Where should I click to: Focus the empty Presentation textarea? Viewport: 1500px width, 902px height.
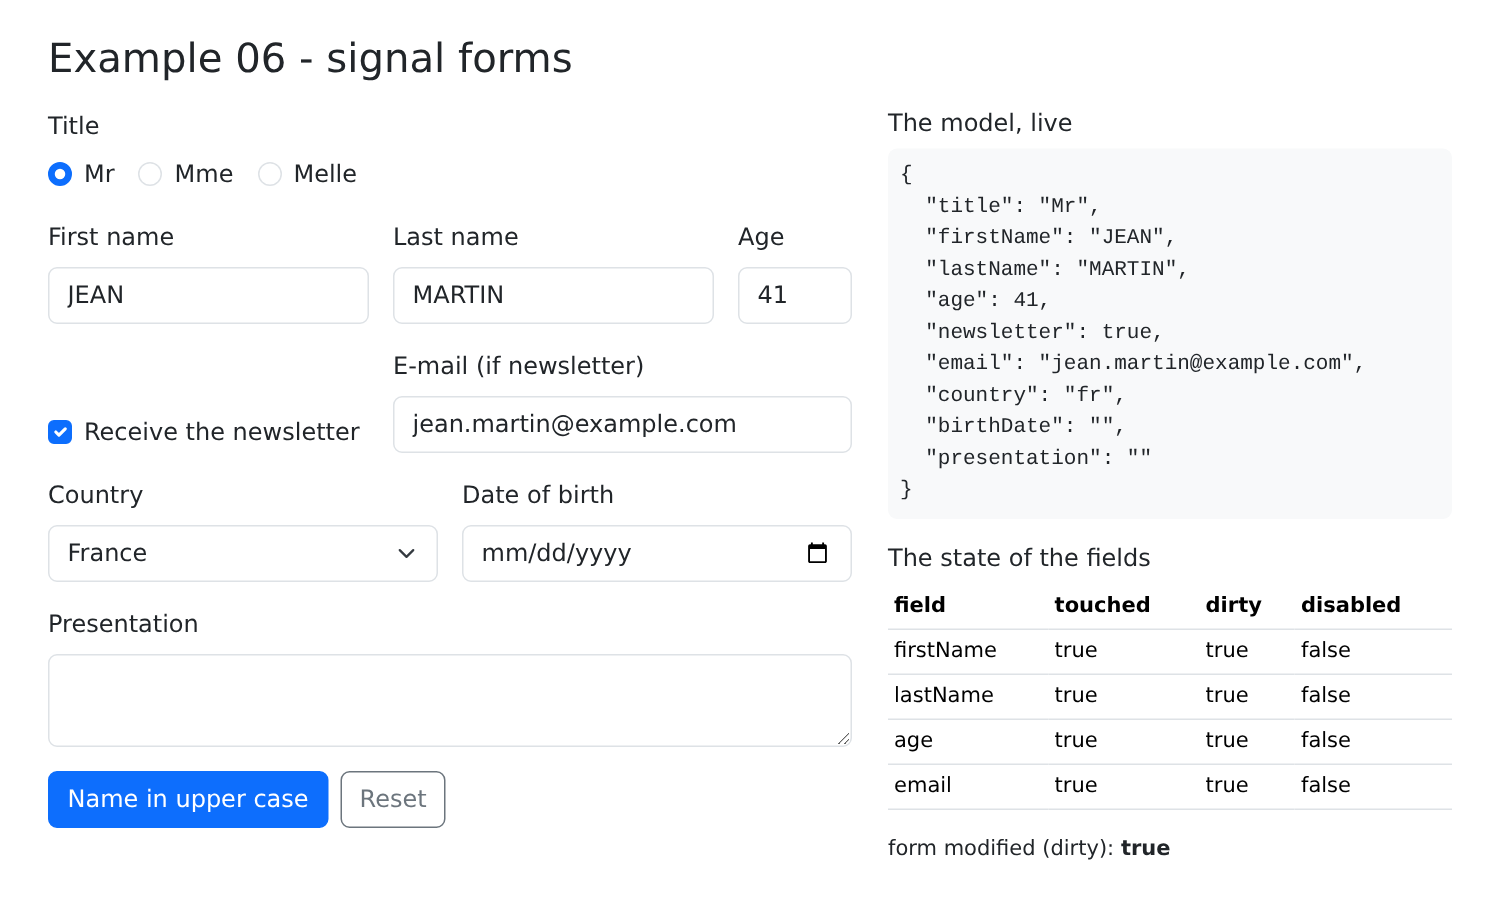click(x=450, y=700)
